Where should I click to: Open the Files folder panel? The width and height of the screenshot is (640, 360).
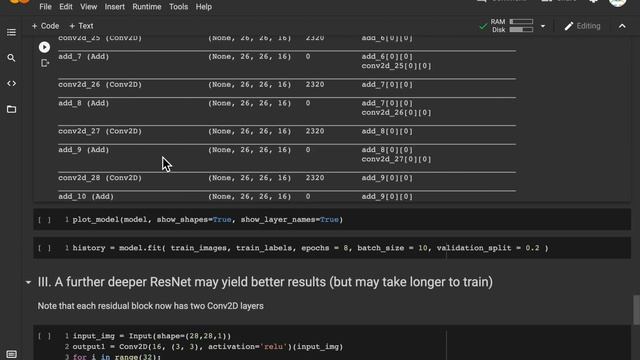[x=11, y=109]
